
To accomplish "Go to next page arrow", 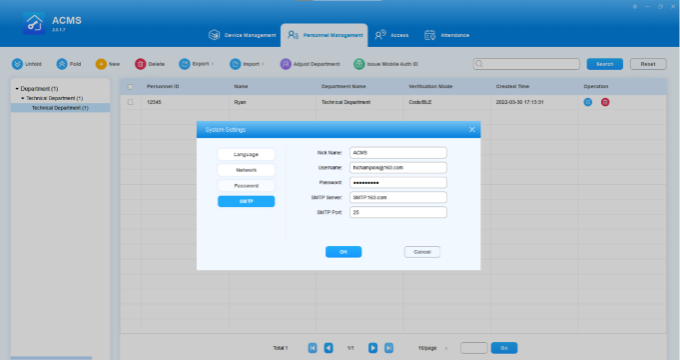I will coord(373,348).
